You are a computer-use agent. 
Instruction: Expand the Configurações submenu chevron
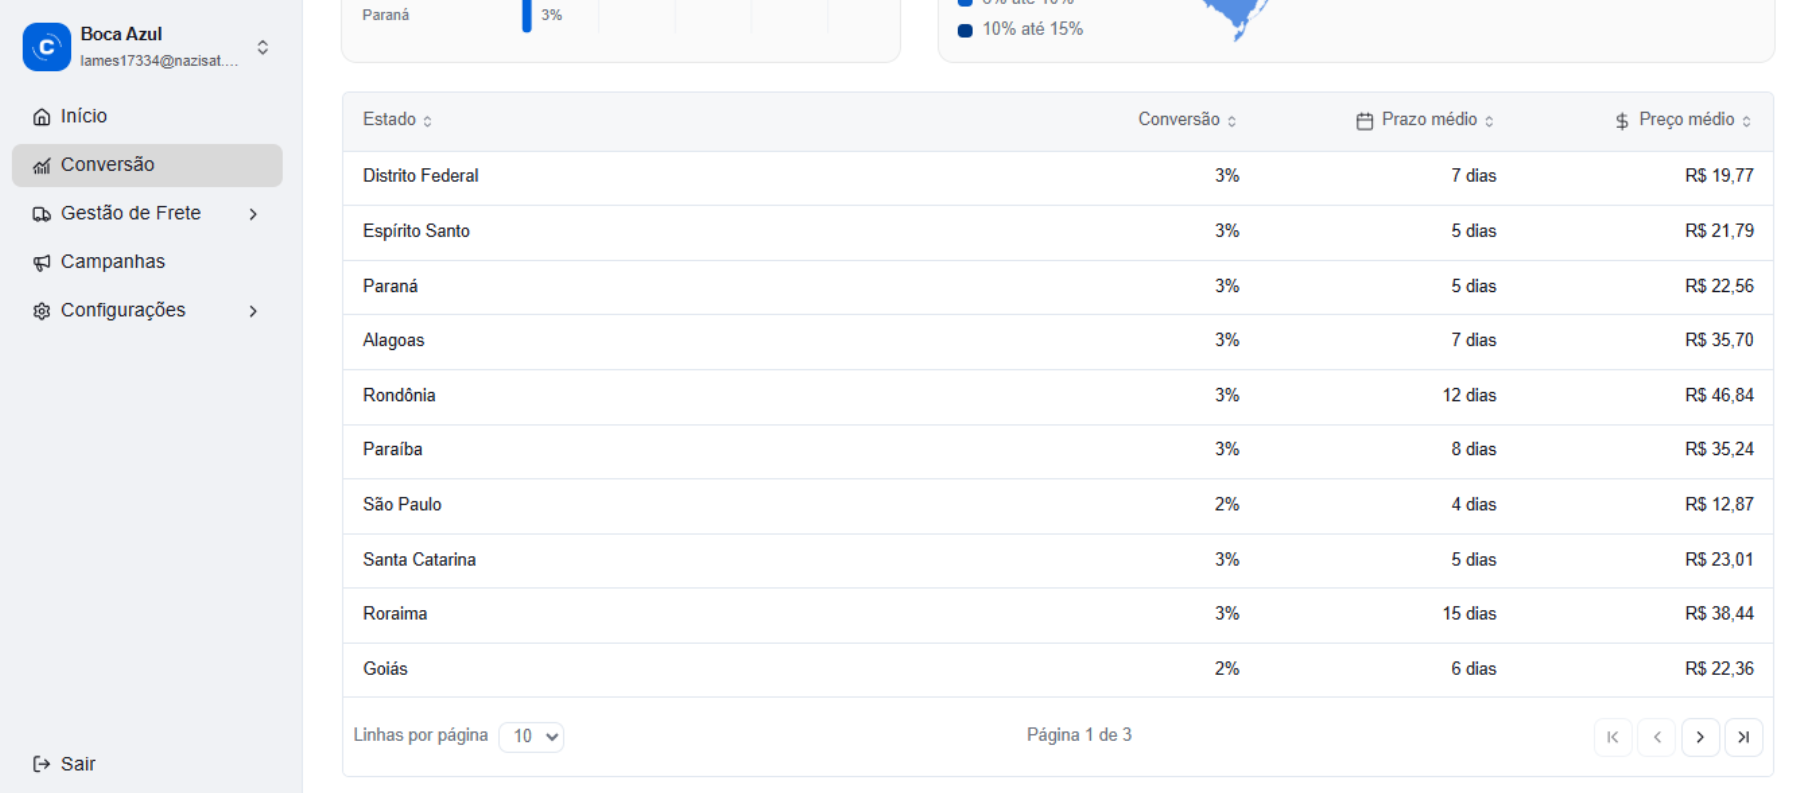click(253, 311)
